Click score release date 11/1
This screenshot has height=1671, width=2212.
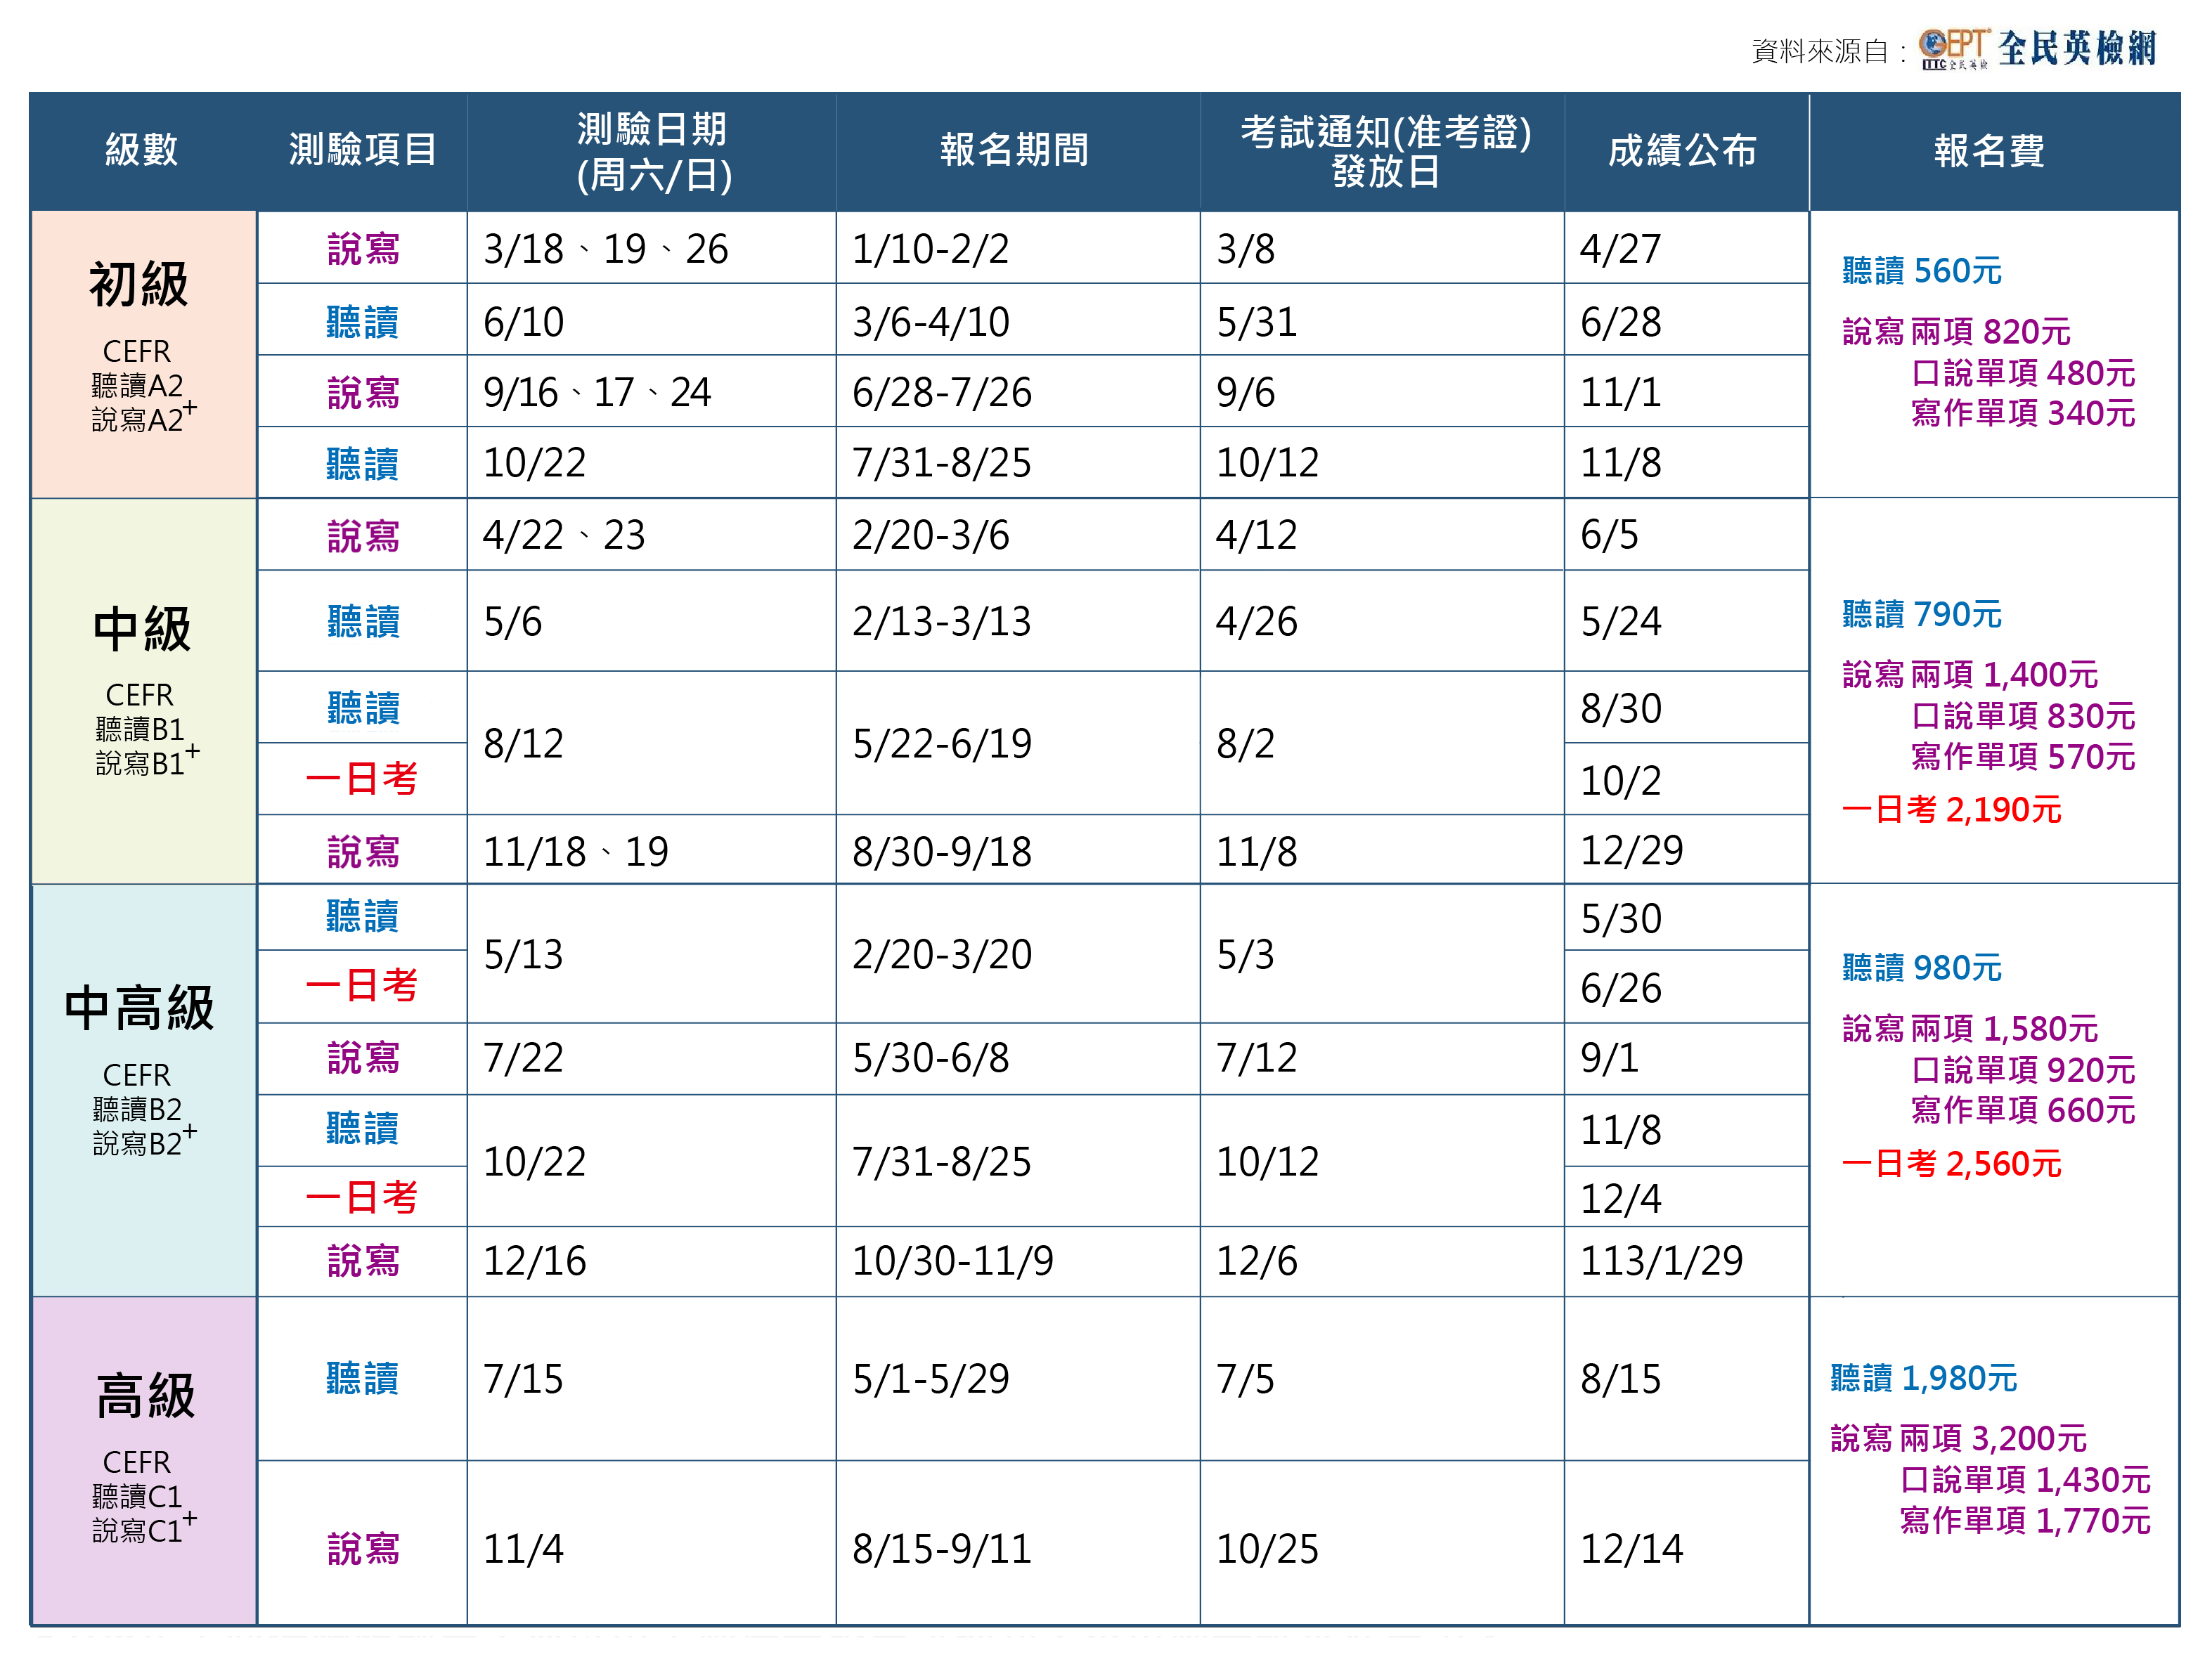click(1620, 392)
